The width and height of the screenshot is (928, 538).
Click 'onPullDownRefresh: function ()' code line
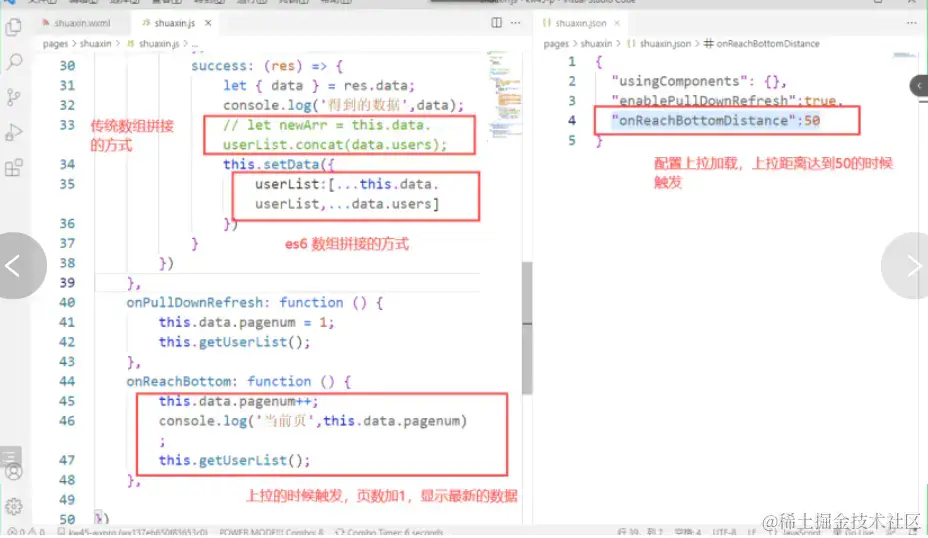[x=254, y=302]
